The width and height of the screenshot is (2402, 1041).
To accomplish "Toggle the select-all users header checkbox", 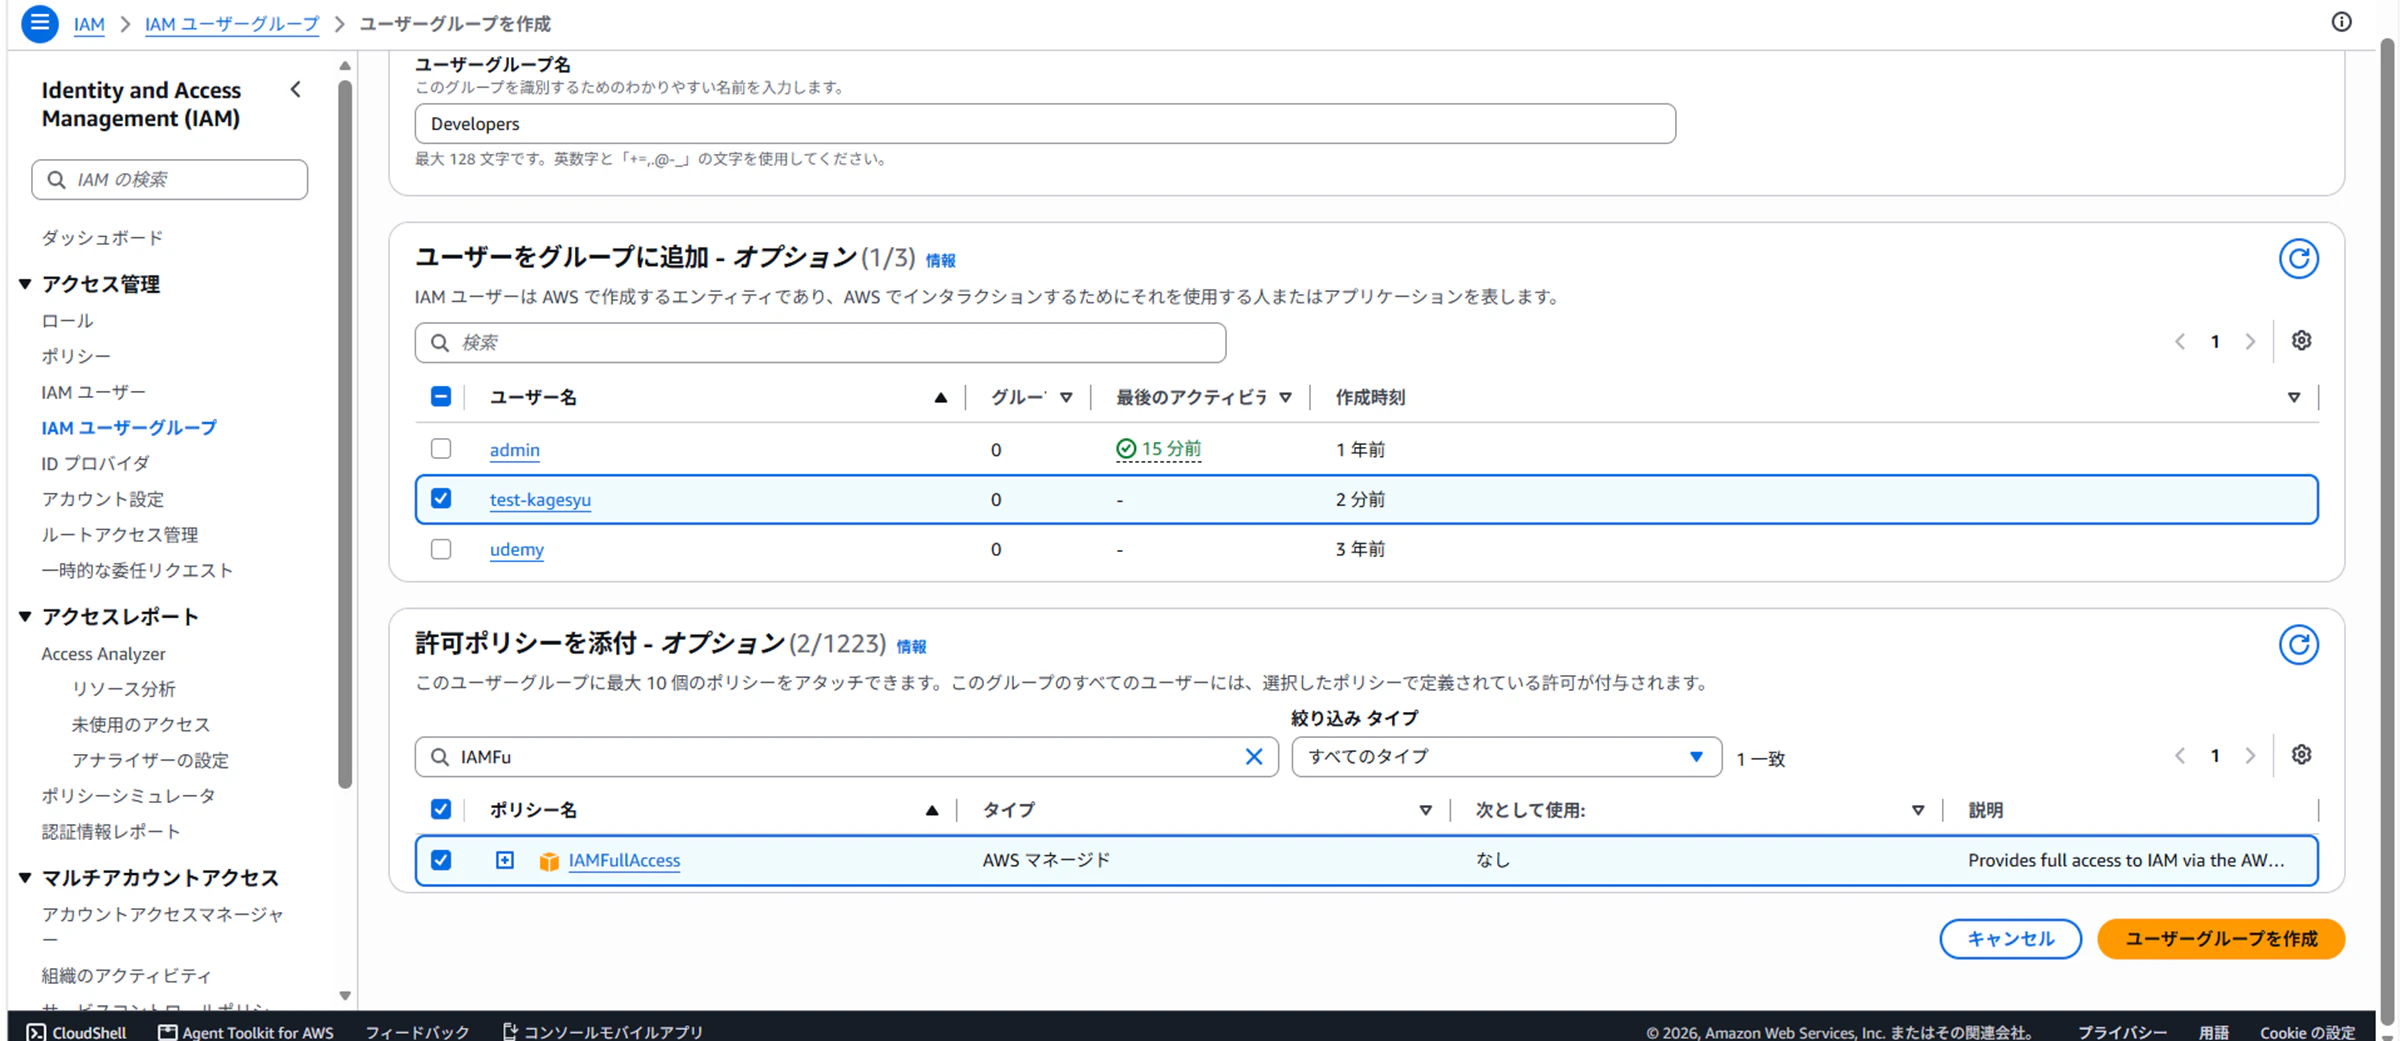I will pos(441,397).
